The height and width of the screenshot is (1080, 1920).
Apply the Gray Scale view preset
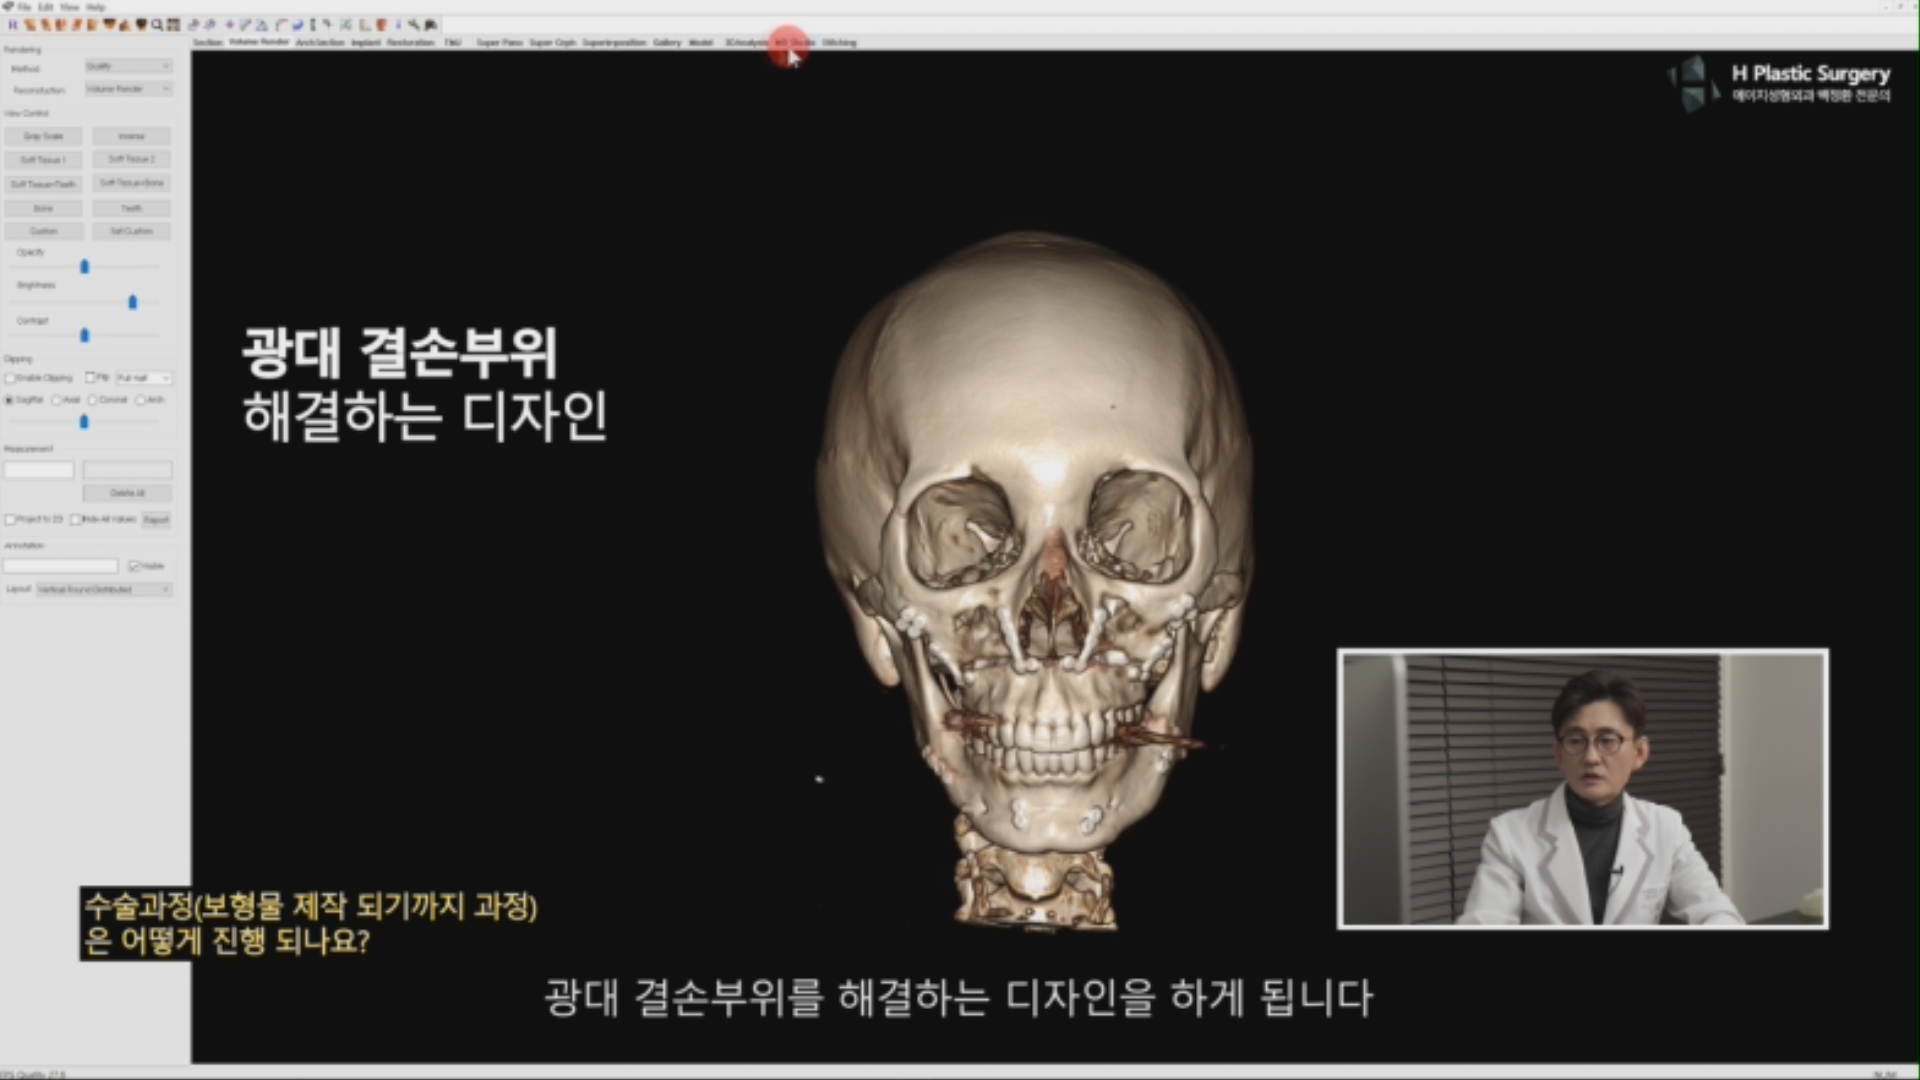43,136
